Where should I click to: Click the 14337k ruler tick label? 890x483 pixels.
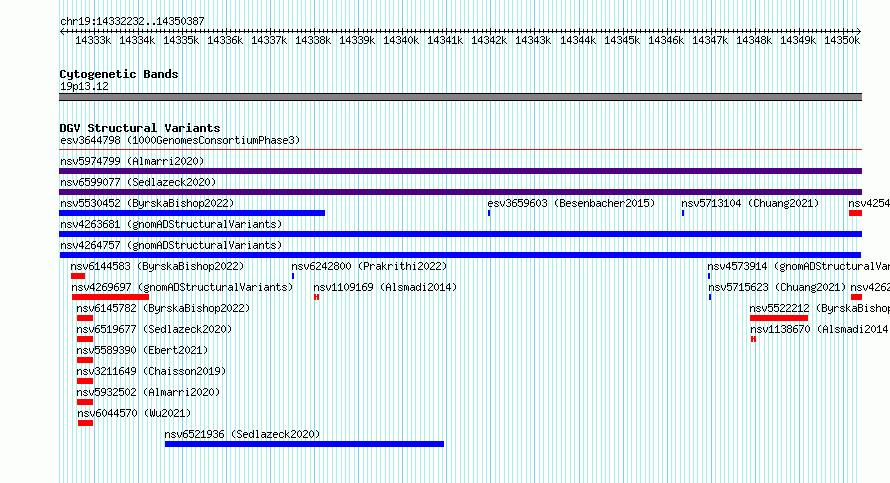[x=269, y=40]
